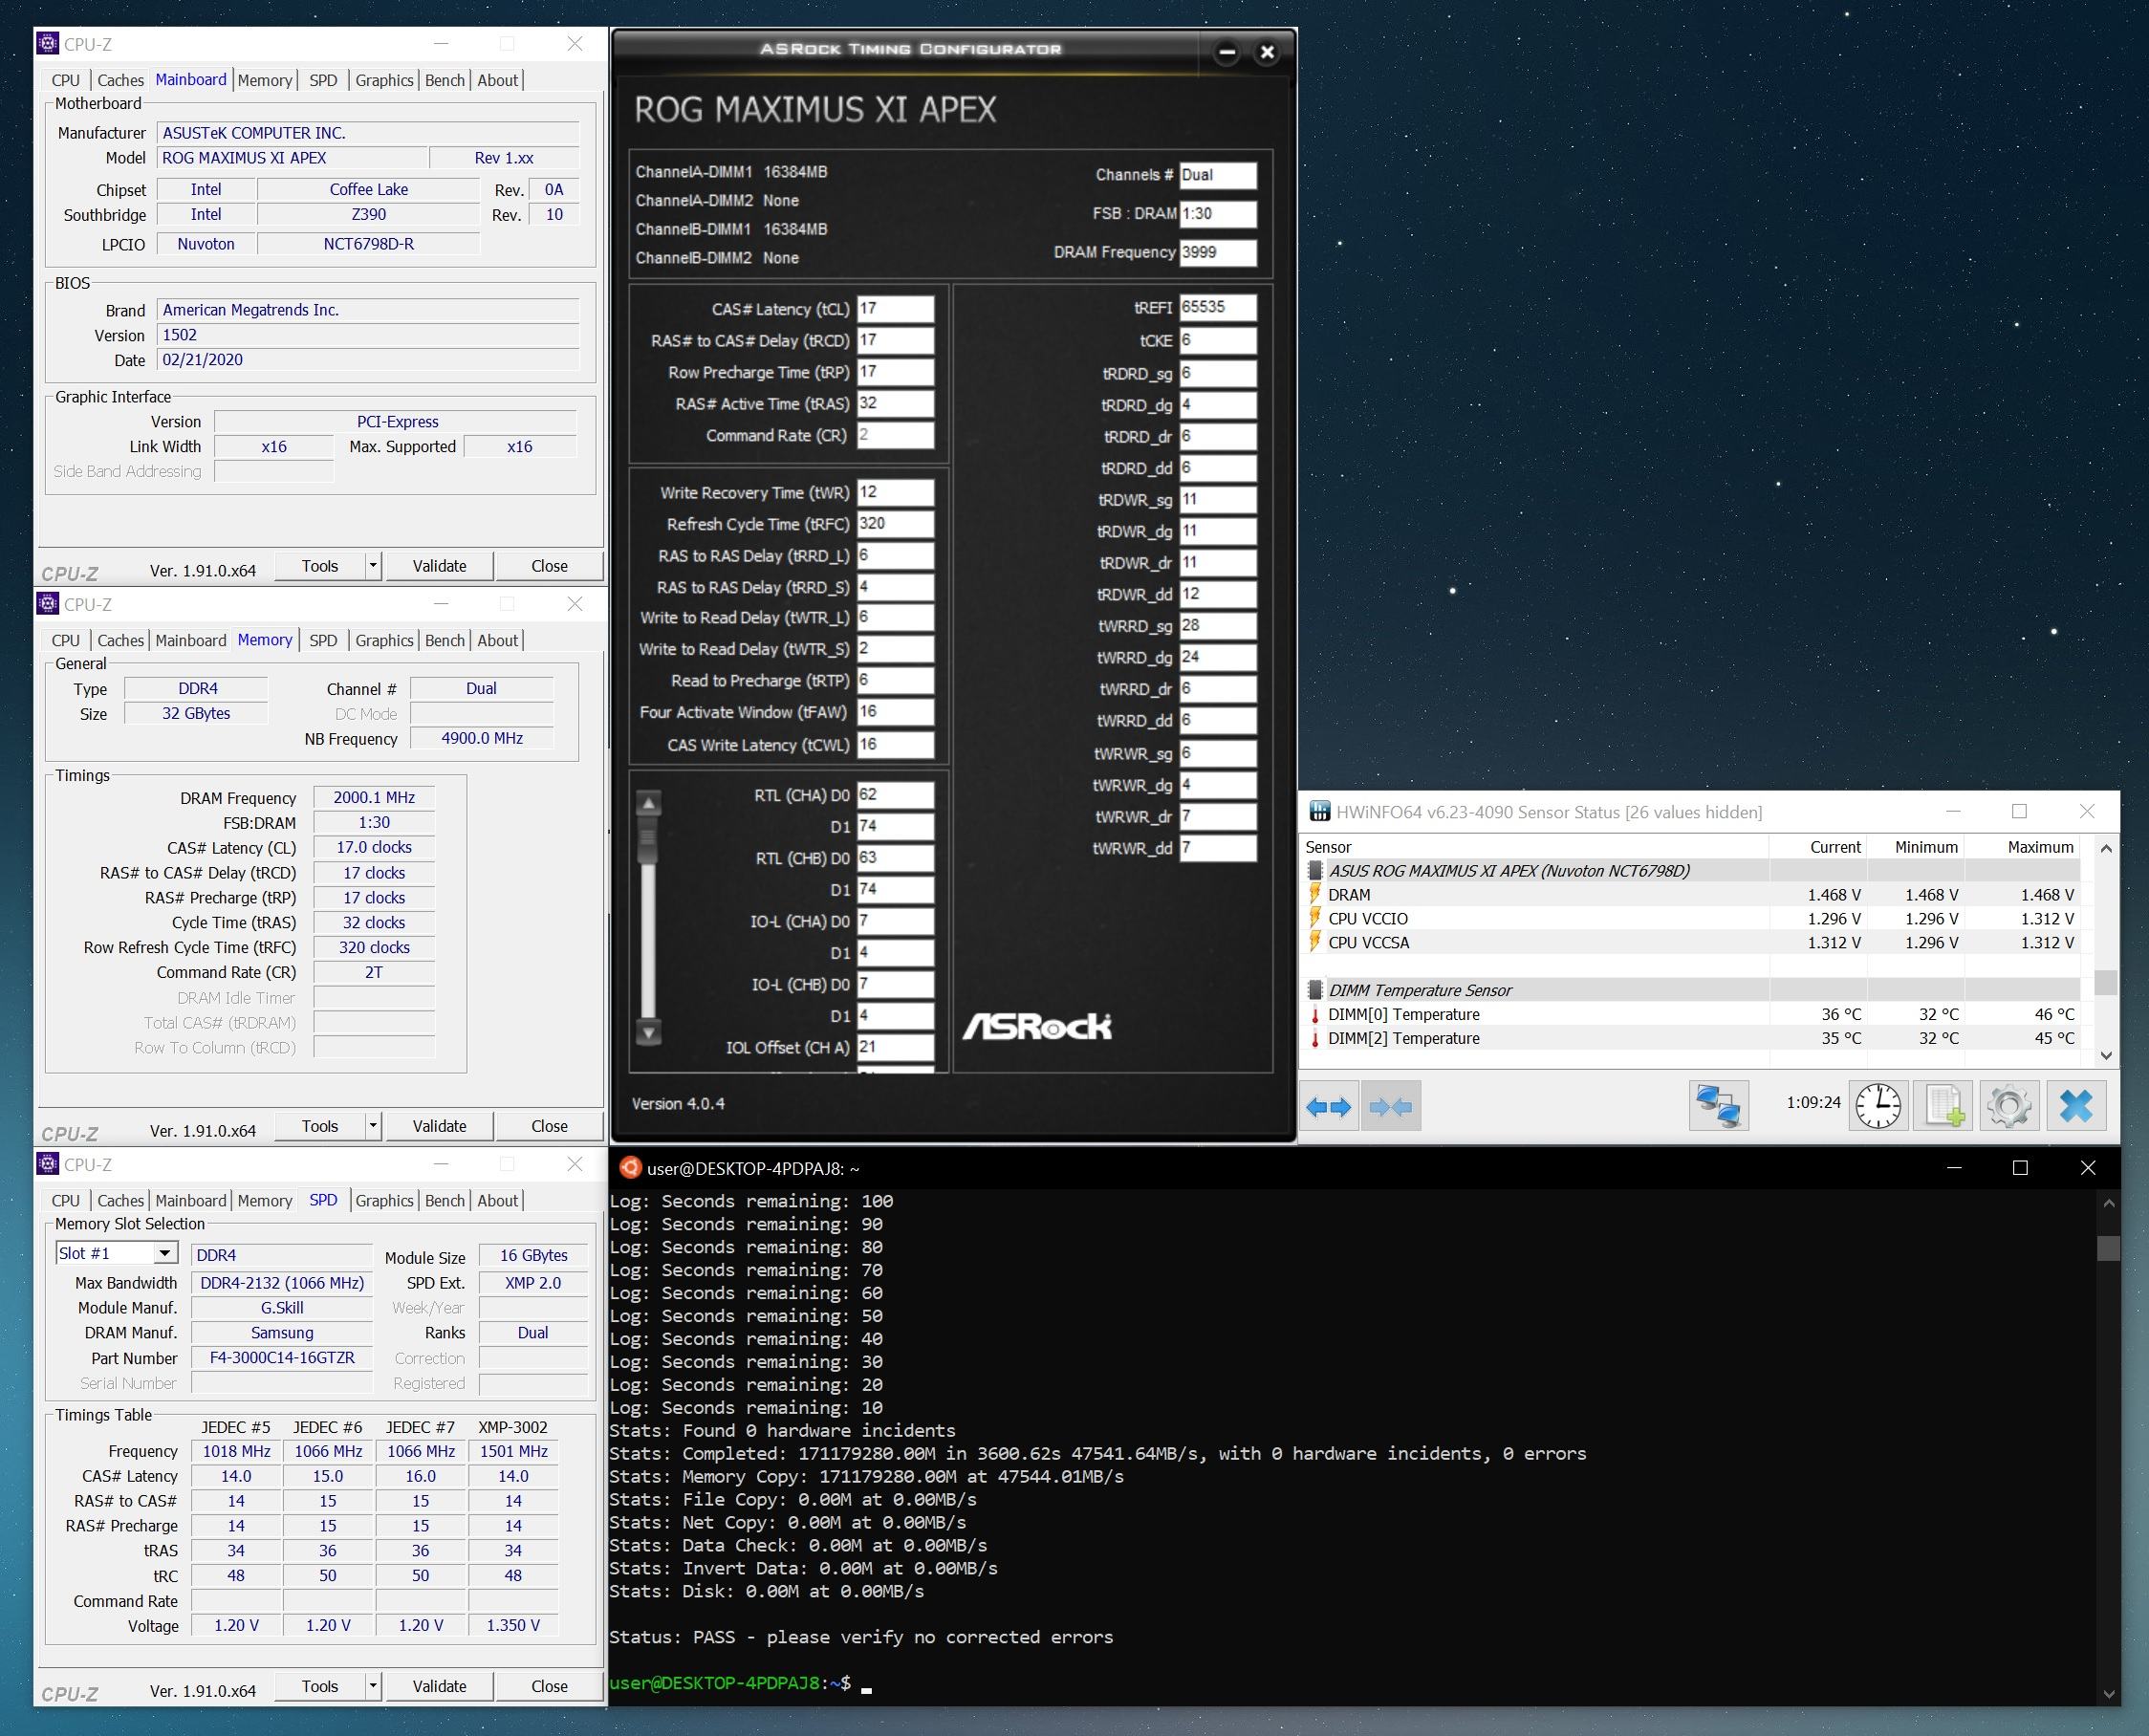Click the HWiNFO collapse columns arrows icon
Viewport: 2149px width, 1736px height.
point(1390,1106)
